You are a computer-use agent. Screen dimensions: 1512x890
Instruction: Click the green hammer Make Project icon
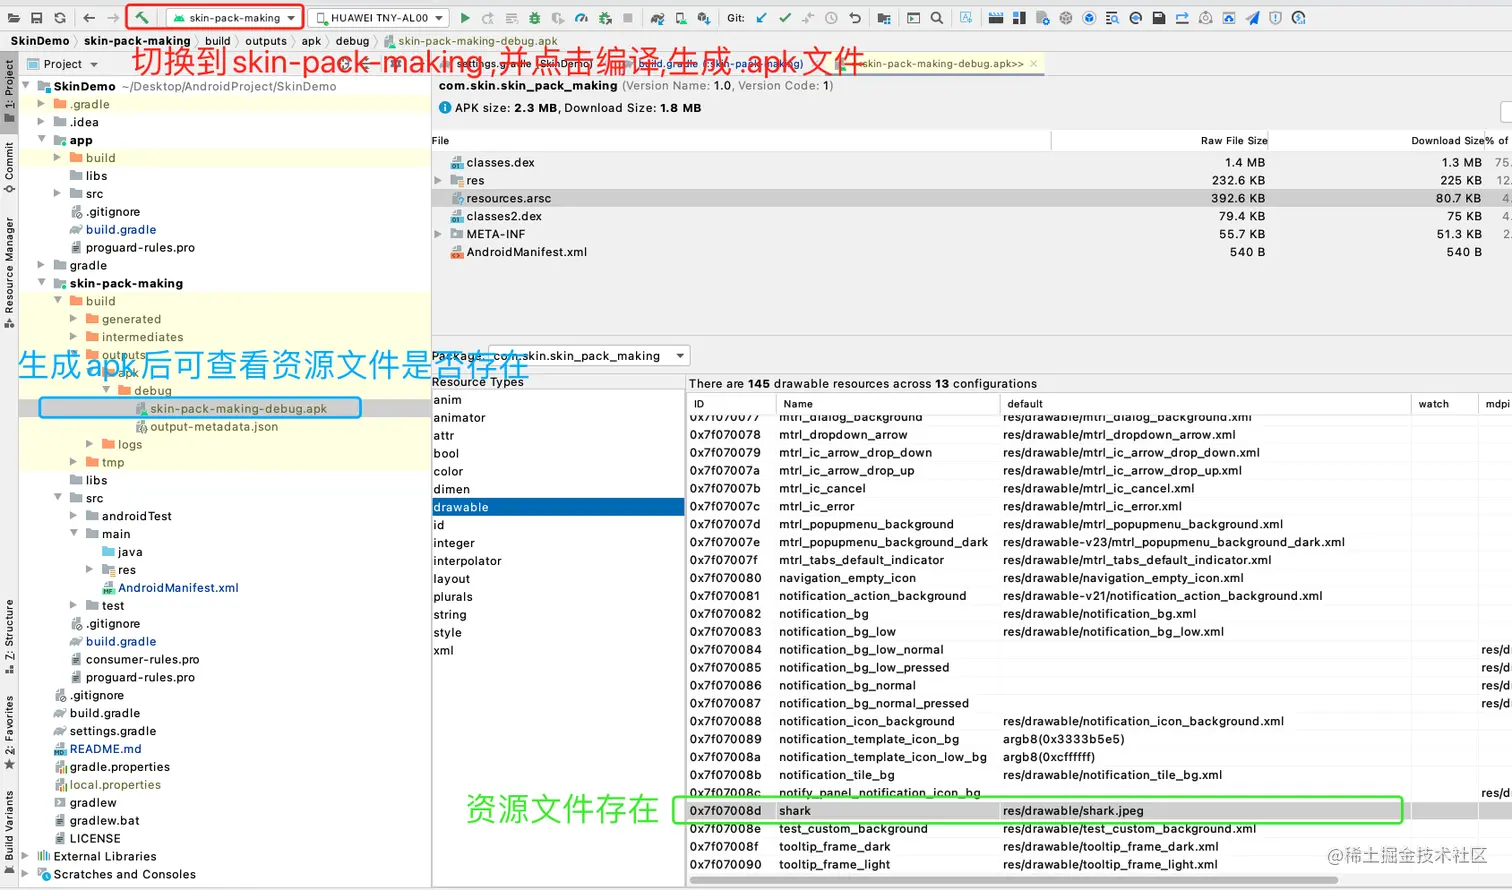coord(142,18)
